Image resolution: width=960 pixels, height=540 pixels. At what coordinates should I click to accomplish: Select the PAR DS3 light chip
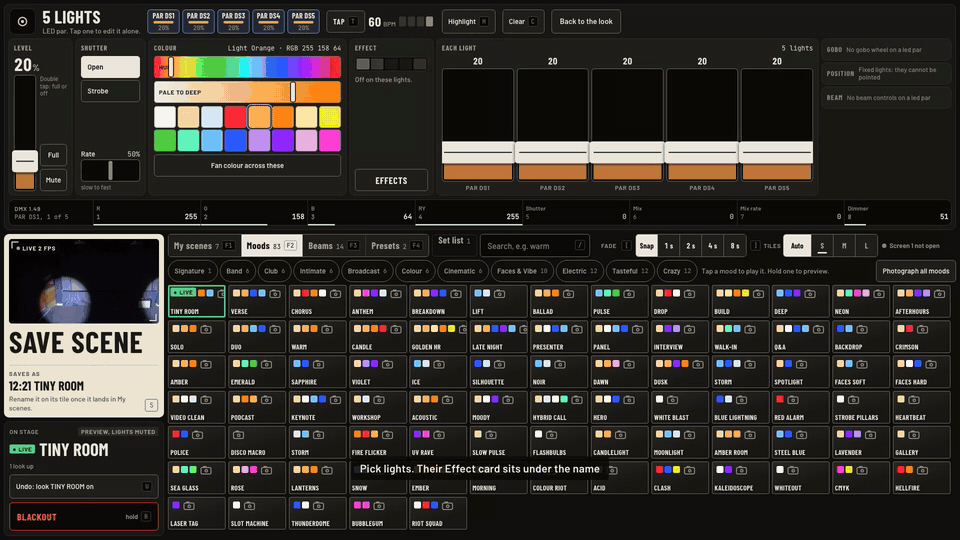(233, 21)
